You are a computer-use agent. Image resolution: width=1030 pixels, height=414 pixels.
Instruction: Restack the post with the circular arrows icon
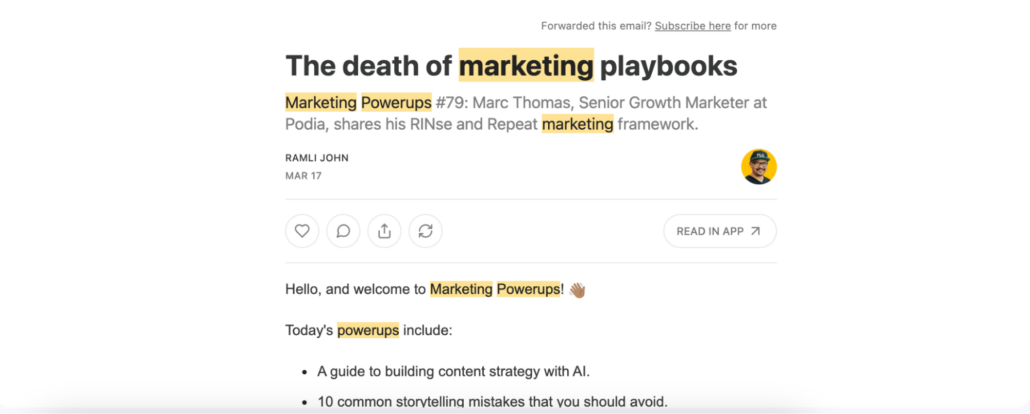click(425, 231)
